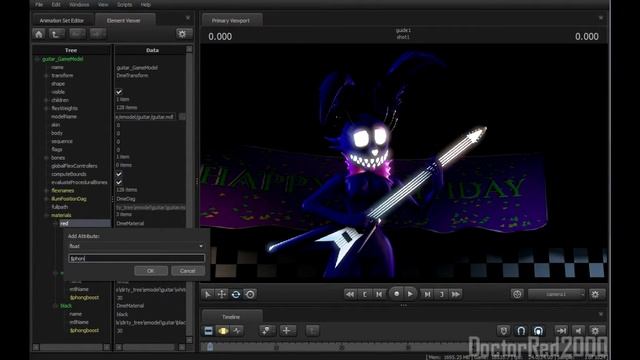Image resolution: width=640 pixels, height=360 pixels.
Task: Select the Timeline tab
Action: 231,317
